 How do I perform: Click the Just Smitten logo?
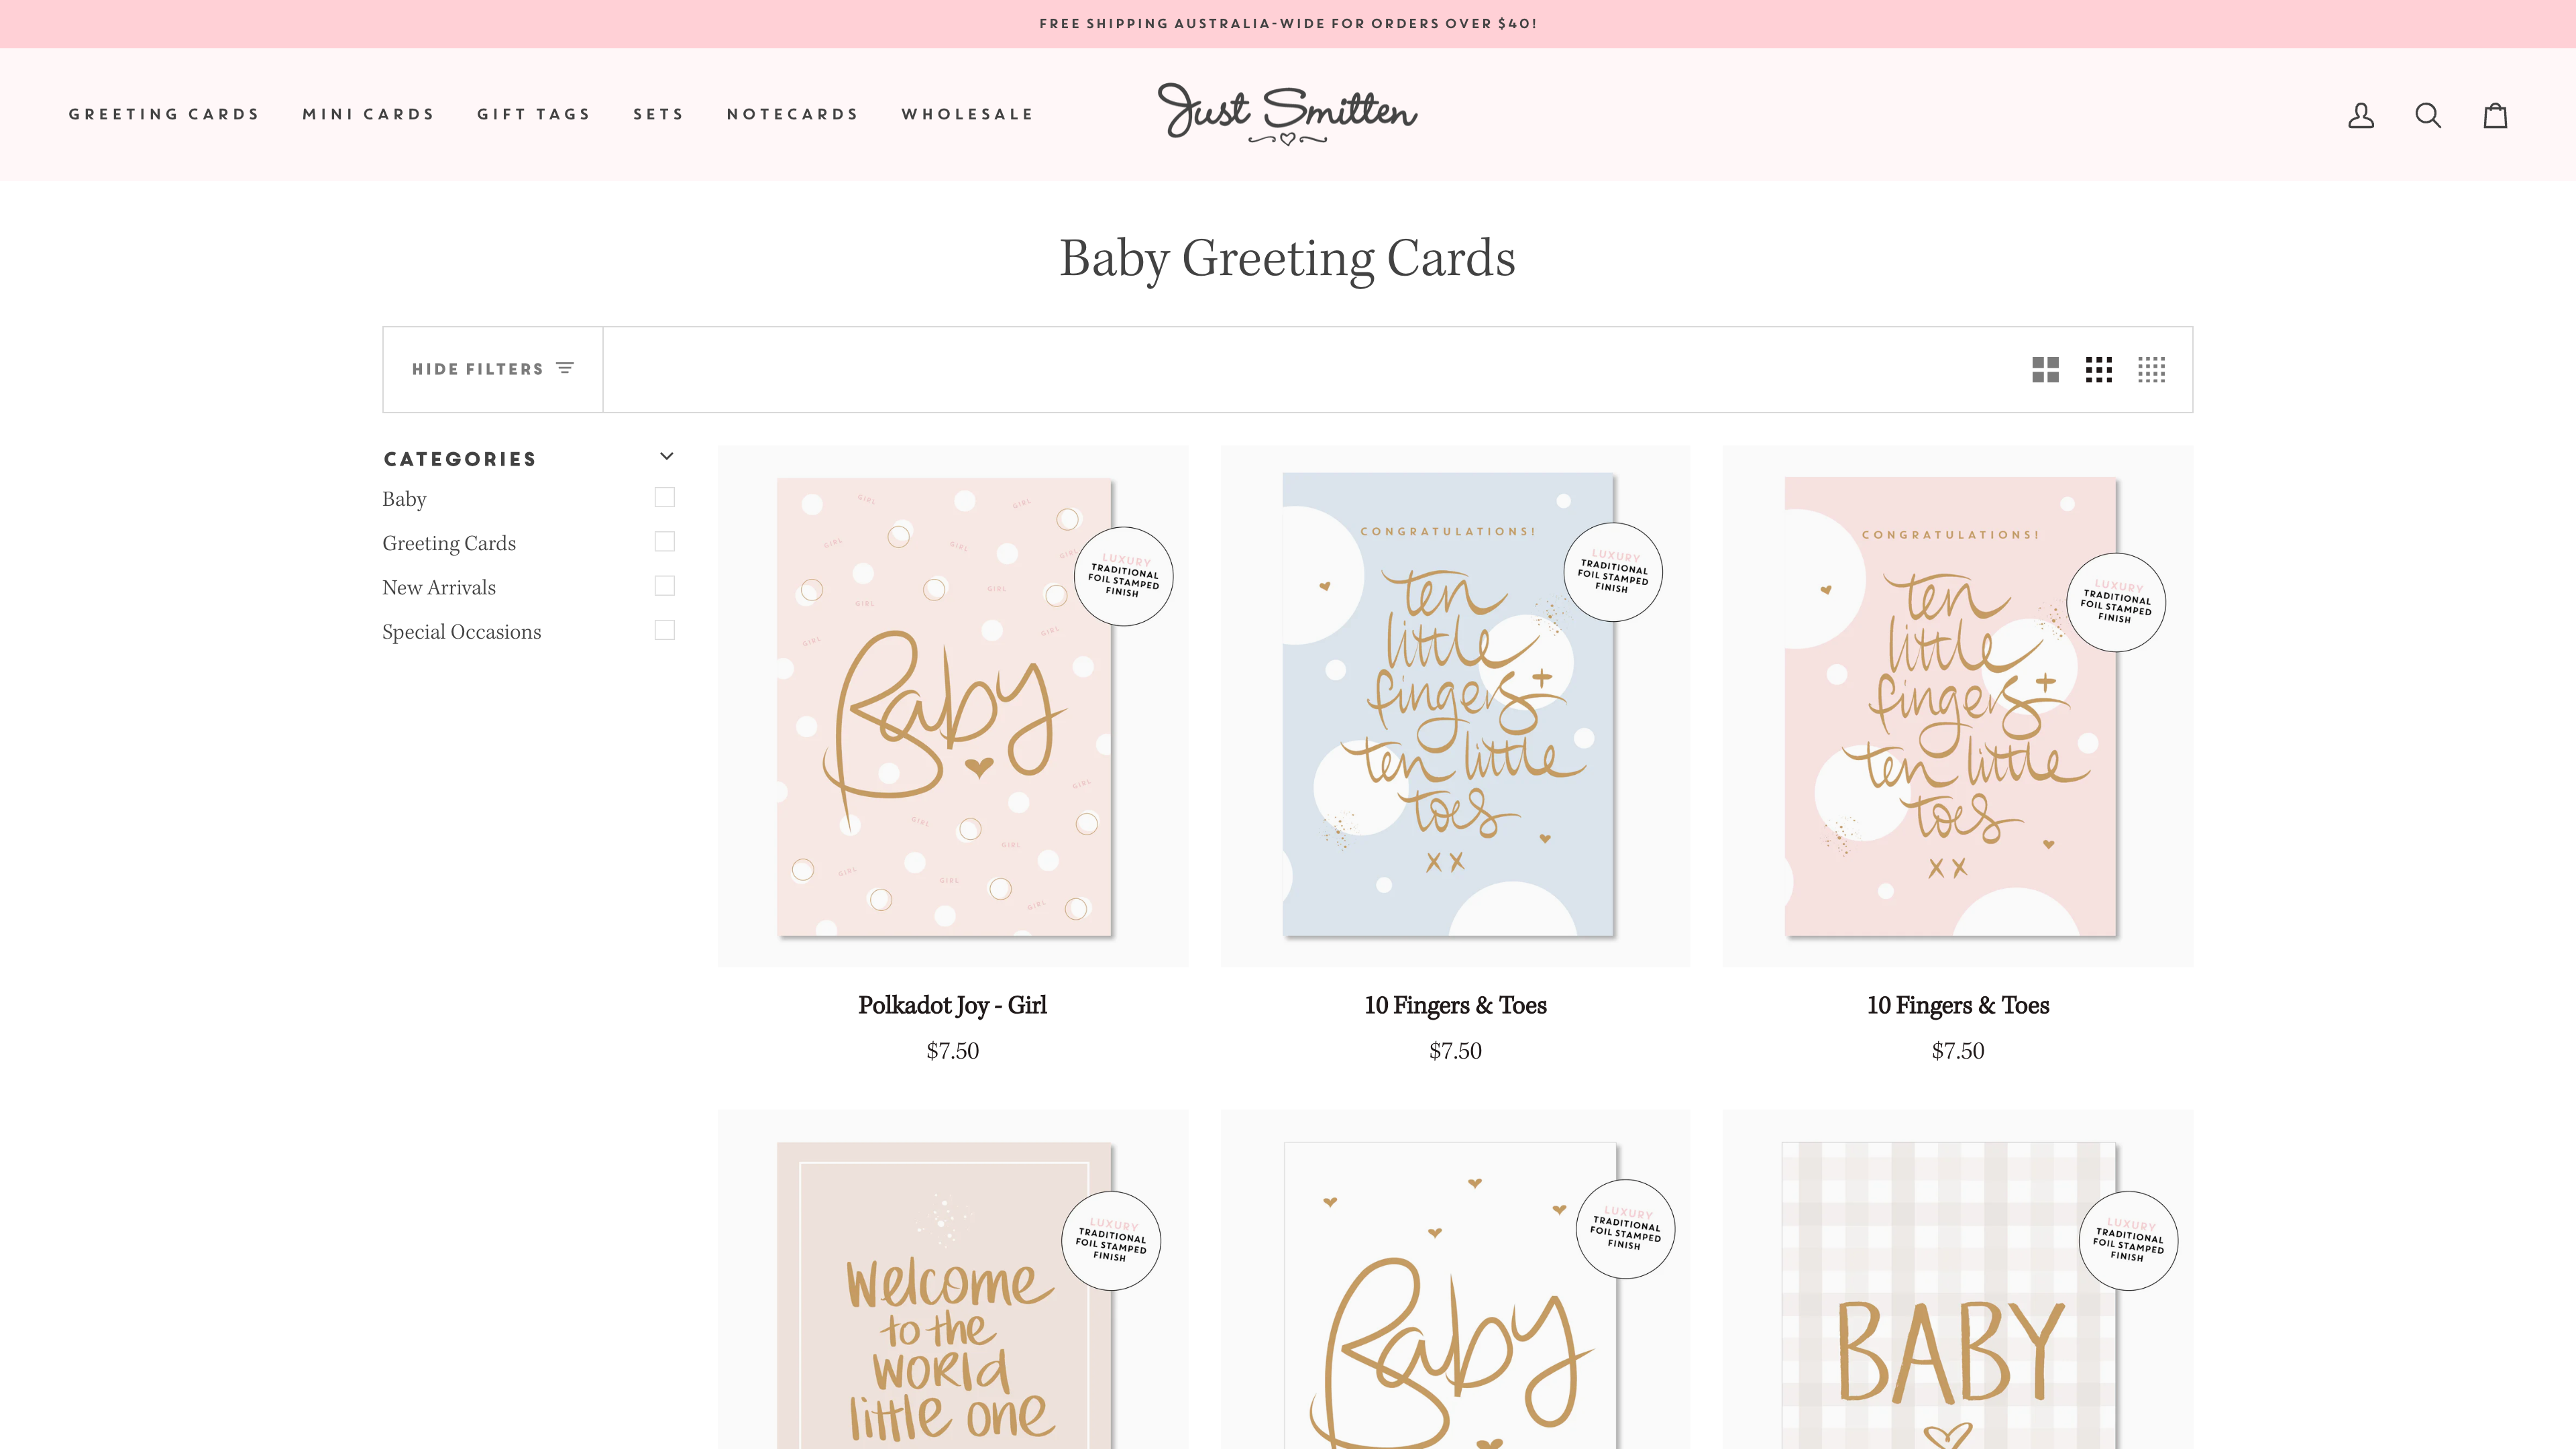click(1287, 114)
